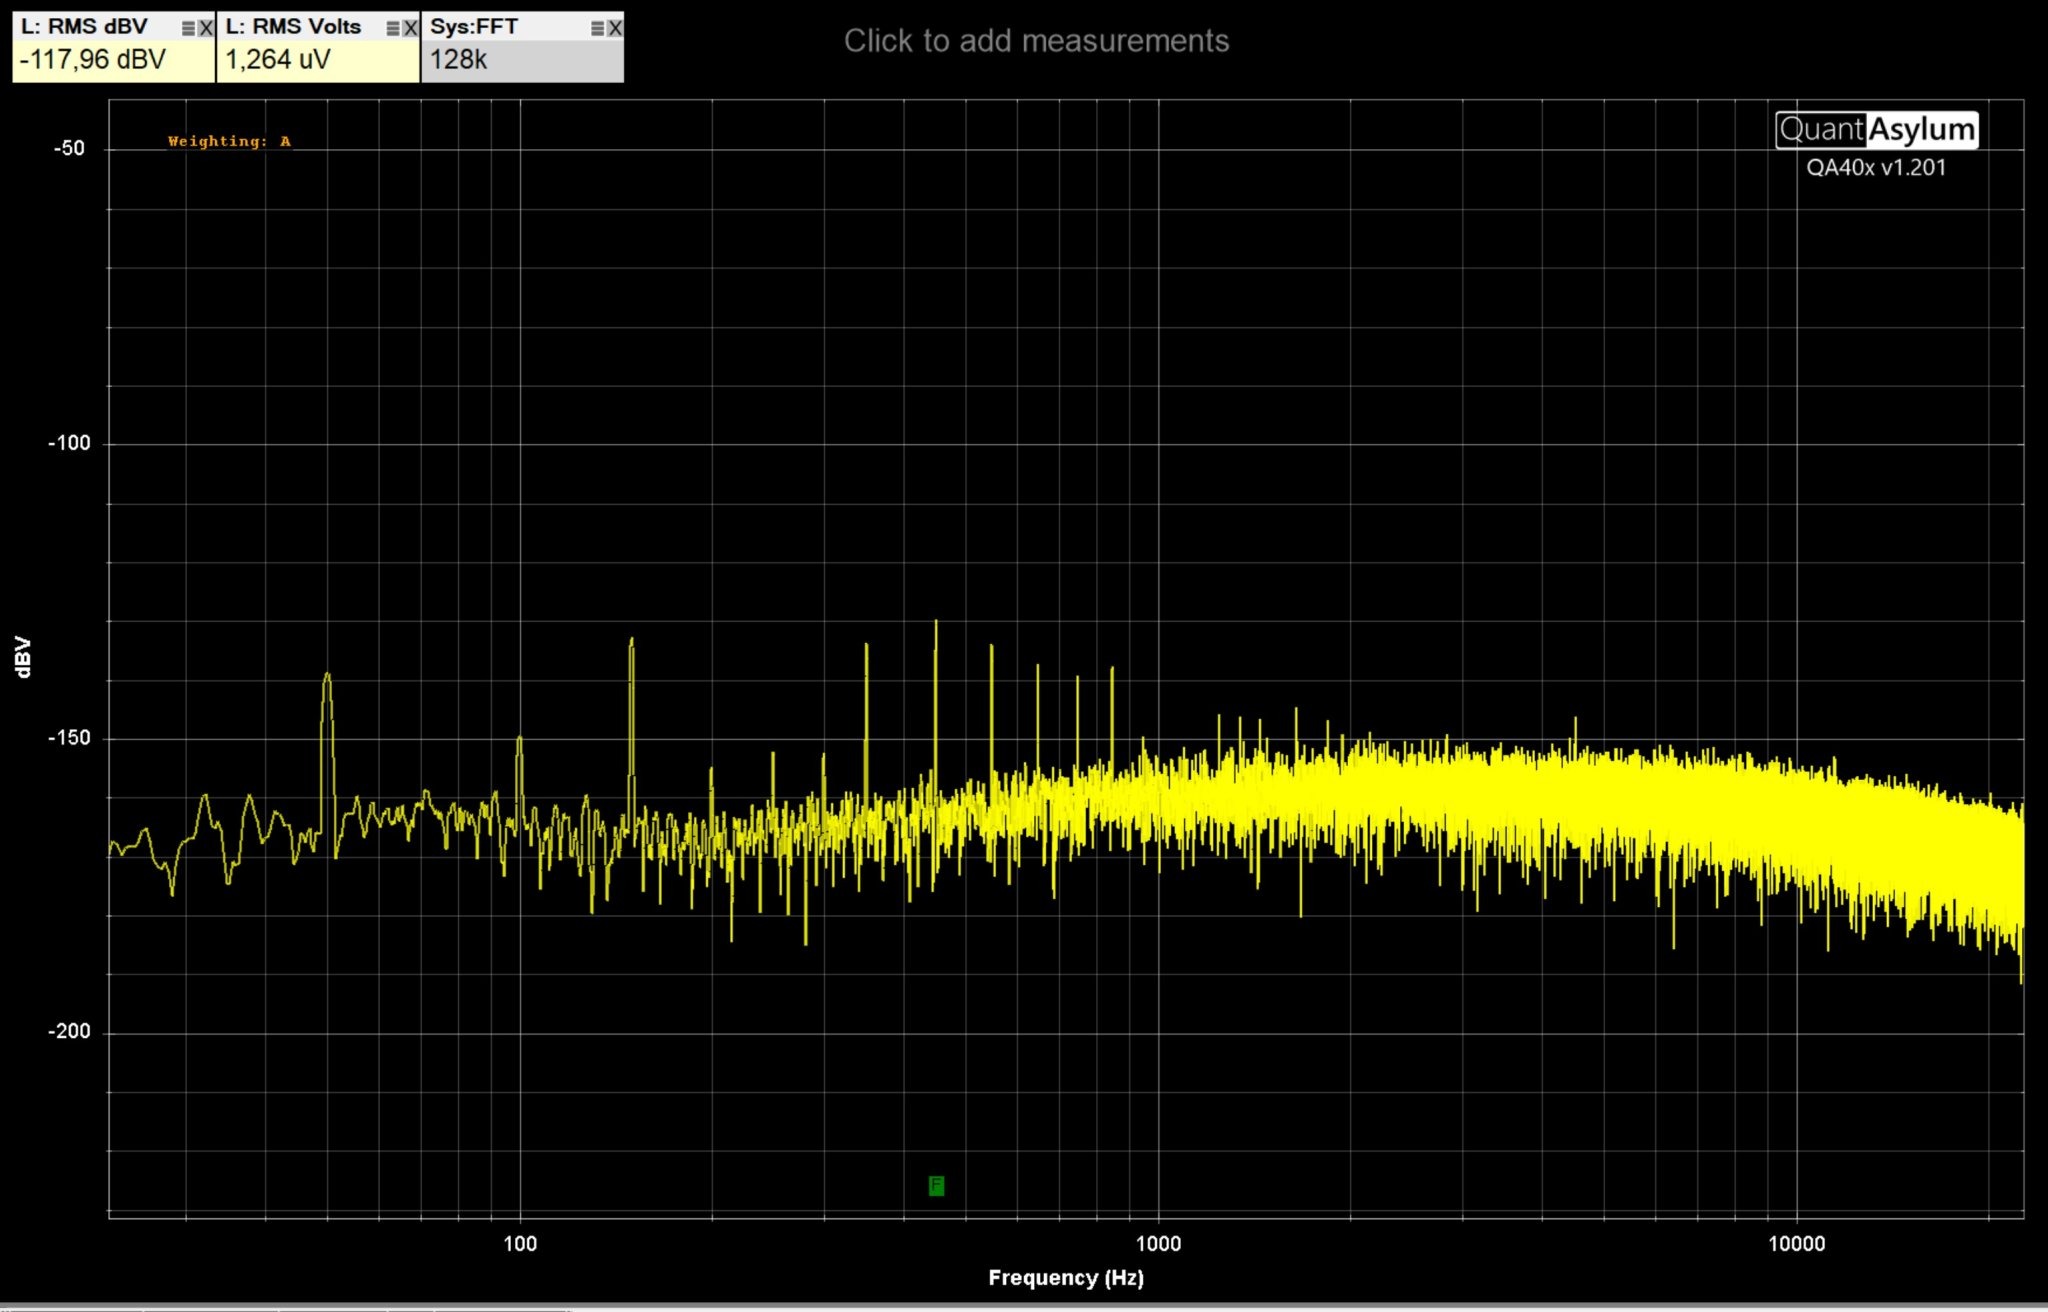Click the Sys:FFT title
Screen dimensions: 2048x1312
[x=474, y=27]
